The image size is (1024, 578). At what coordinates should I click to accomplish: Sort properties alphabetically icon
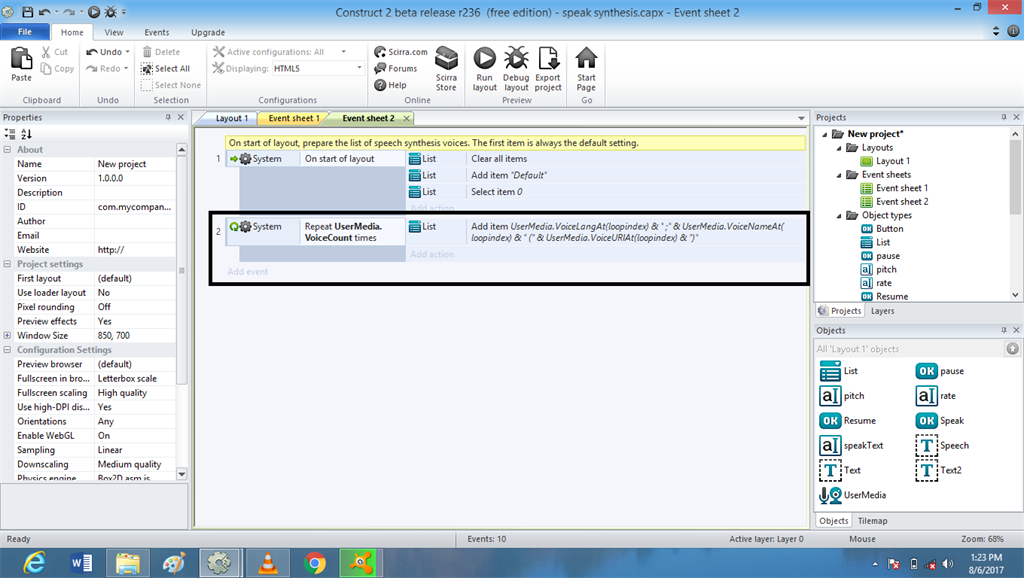(26, 134)
